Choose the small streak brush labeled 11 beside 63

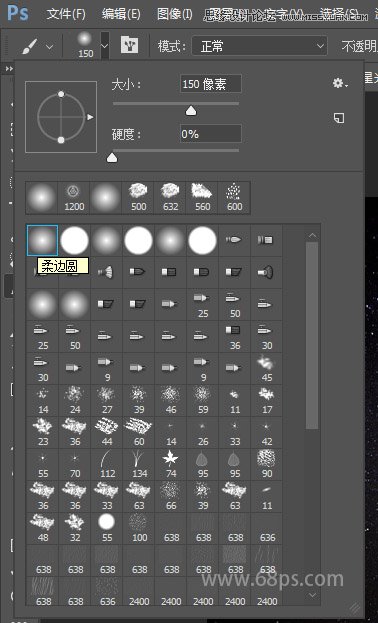[267, 497]
